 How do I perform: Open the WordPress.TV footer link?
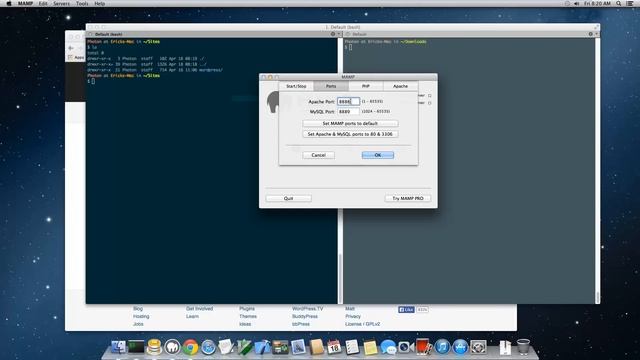pyautogui.click(x=307, y=309)
